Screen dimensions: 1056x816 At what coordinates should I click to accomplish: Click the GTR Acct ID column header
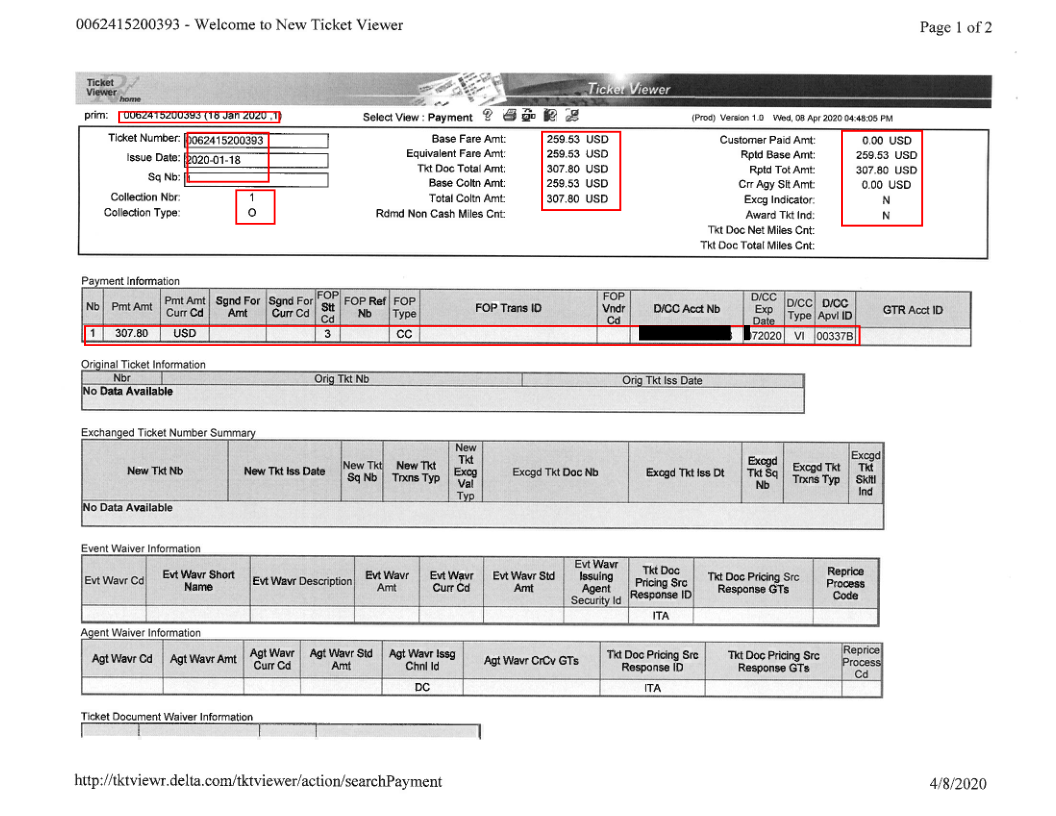click(912, 309)
